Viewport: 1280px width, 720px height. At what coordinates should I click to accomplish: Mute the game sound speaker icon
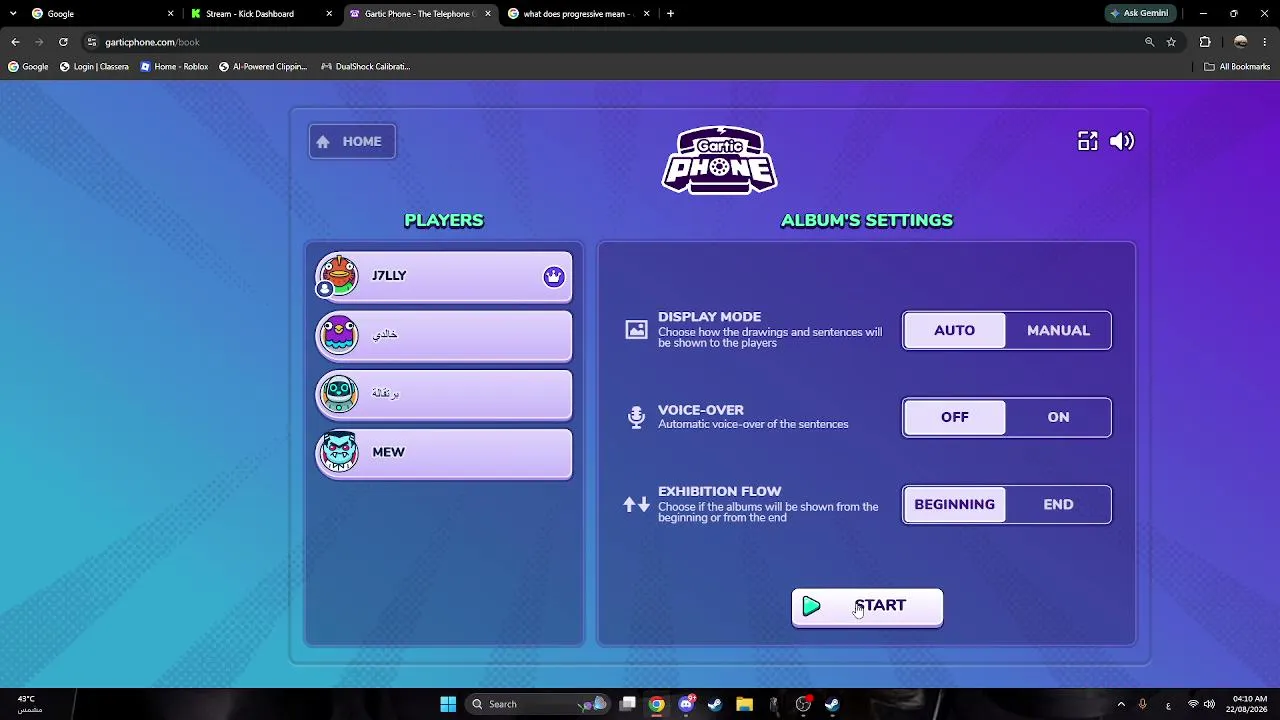1122,142
